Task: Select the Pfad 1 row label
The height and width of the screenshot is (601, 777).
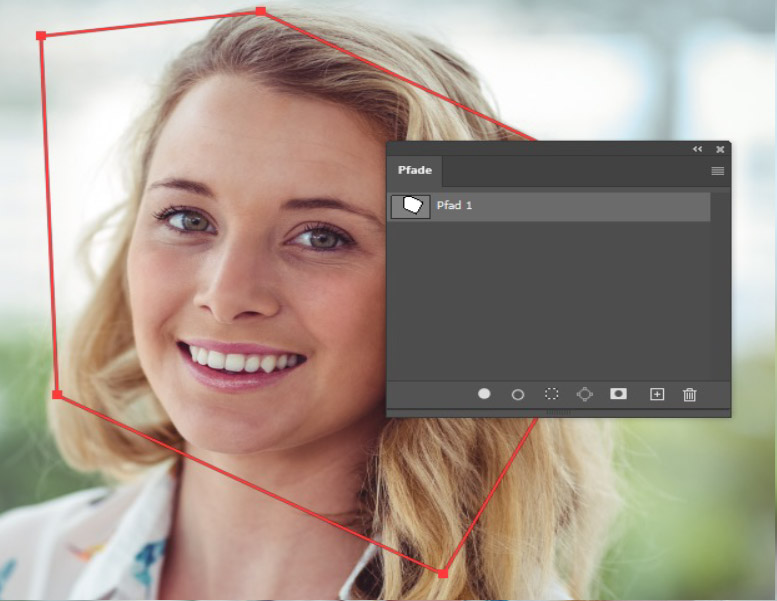Action: 454,205
